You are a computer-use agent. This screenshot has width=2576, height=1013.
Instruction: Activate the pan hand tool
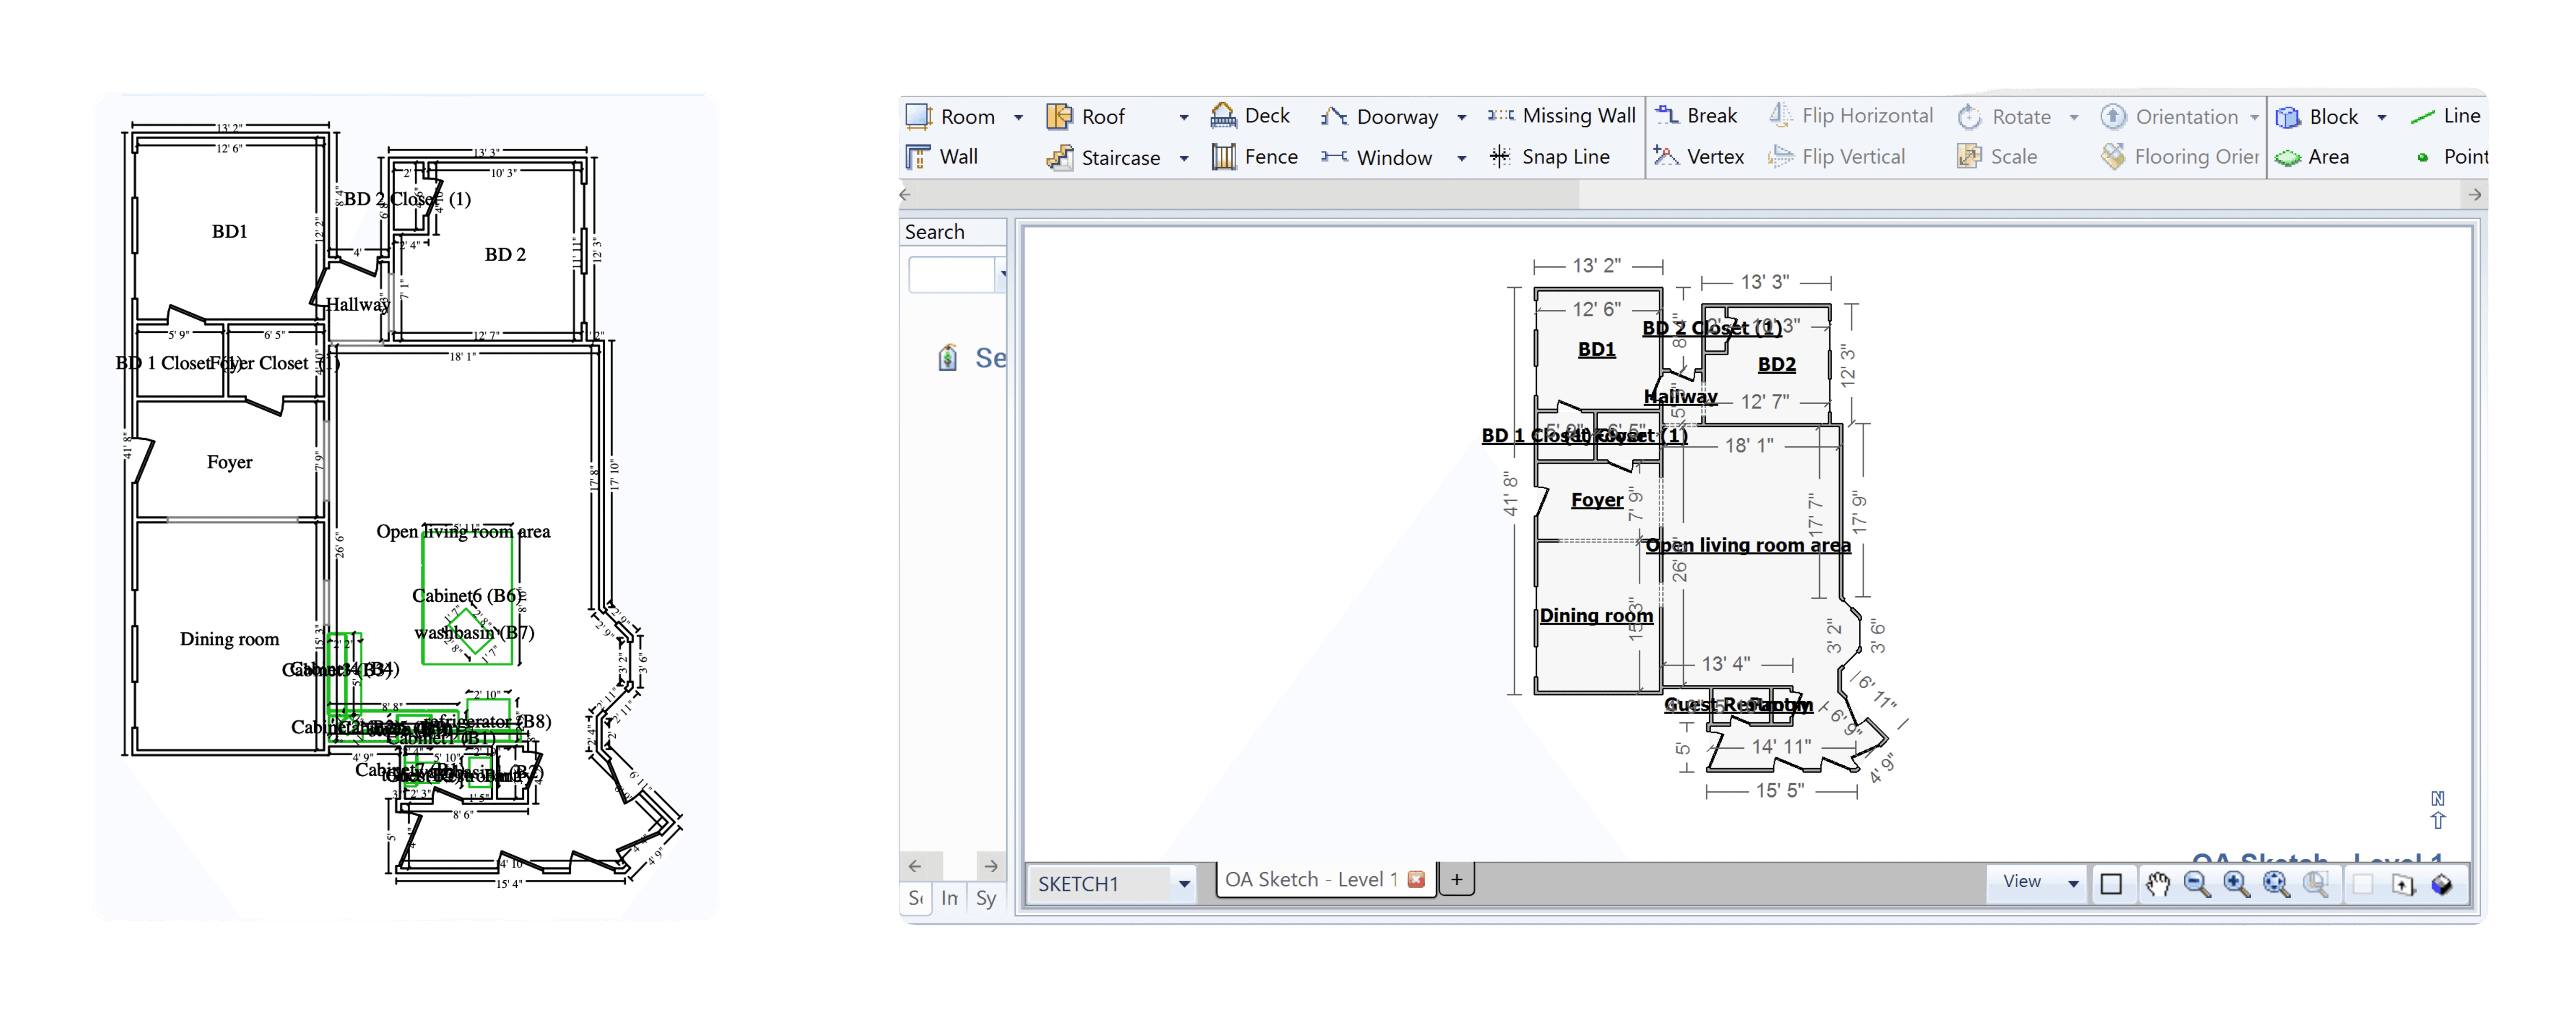click(2157, 884)
